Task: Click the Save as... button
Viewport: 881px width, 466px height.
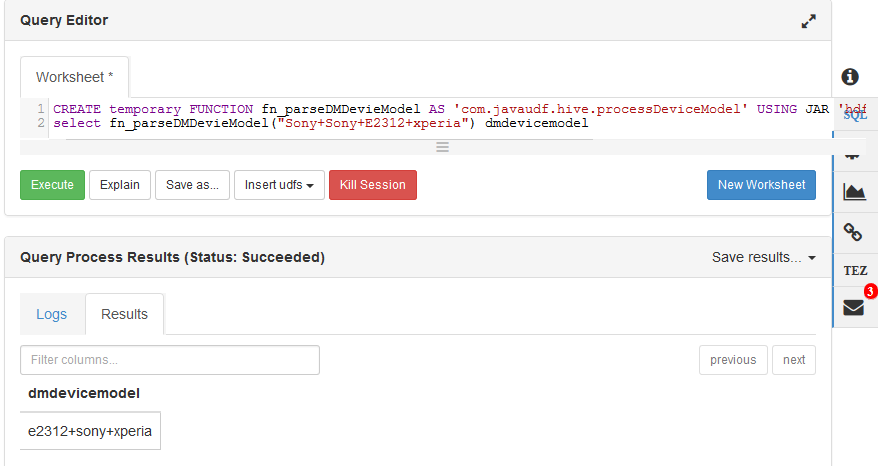Action: click(193, 185)
